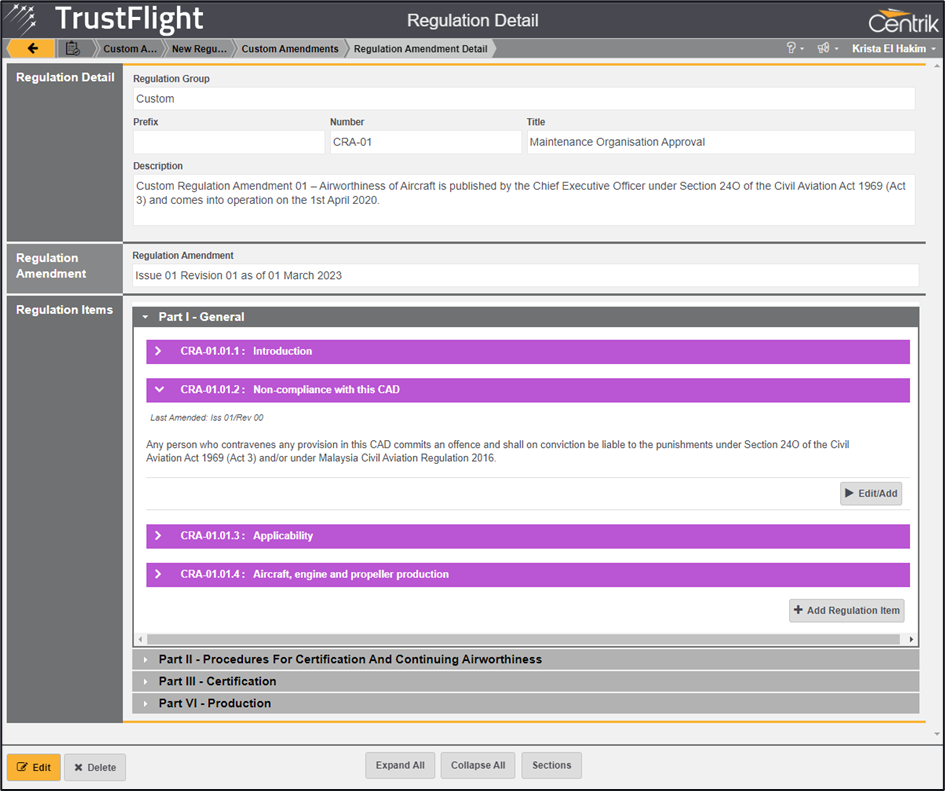This screenshot has height=791, width=945.
Task: Click the yellow back arrow button
Action: point(32,48)
